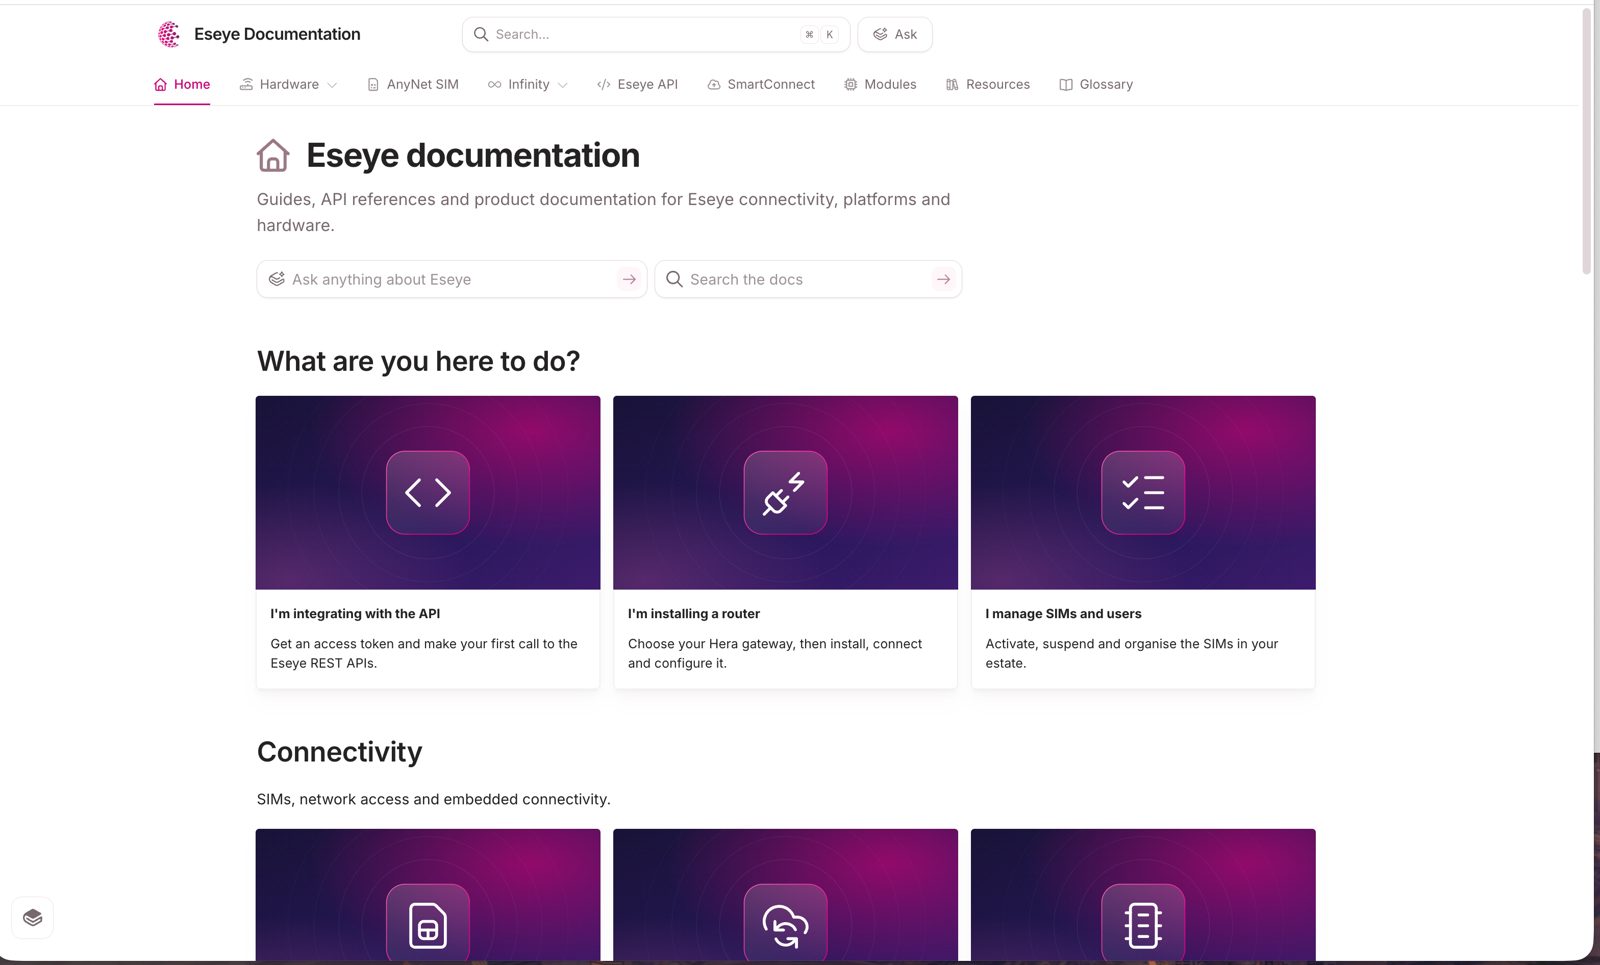
Task: Focus the Ask anything about Eseye field
Action: point(452,279)
